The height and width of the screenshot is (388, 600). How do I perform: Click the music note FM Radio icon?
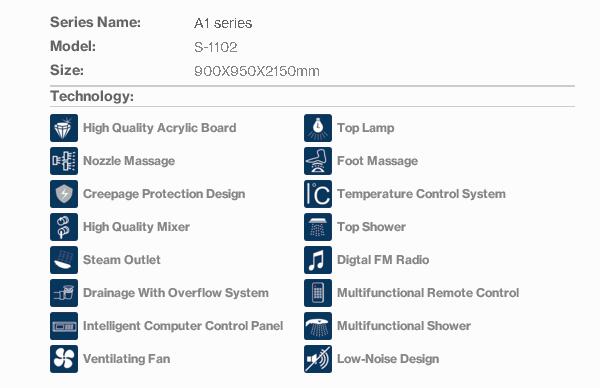click(318, 260)
